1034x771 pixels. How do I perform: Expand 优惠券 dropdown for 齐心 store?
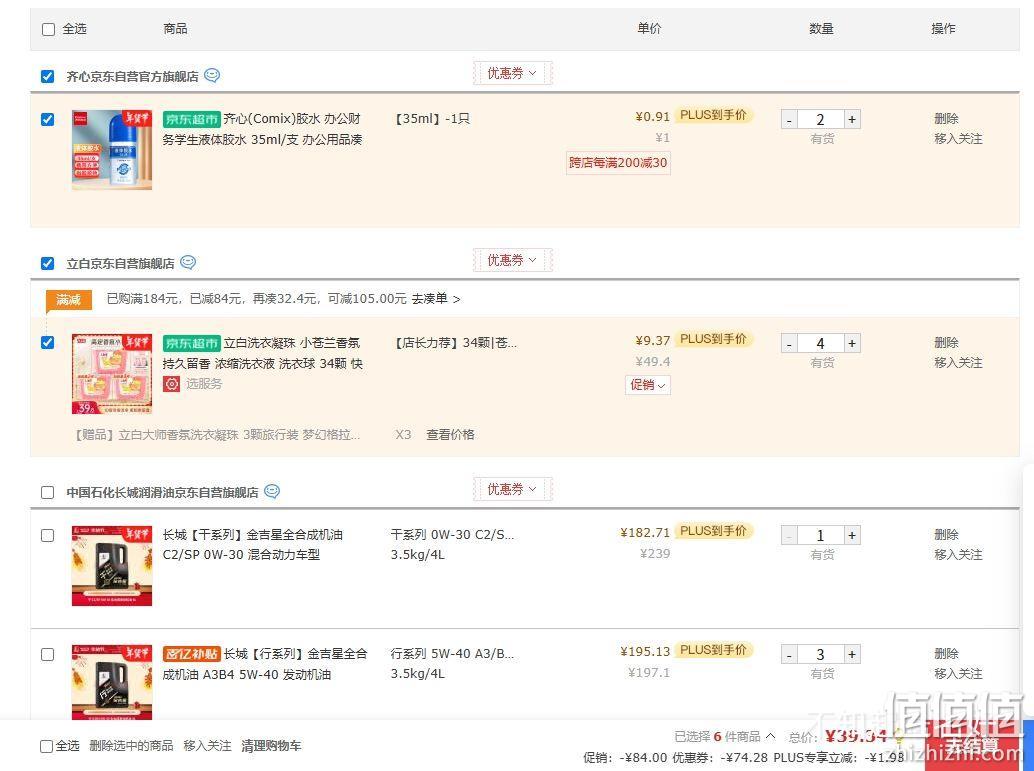(512, 73)
